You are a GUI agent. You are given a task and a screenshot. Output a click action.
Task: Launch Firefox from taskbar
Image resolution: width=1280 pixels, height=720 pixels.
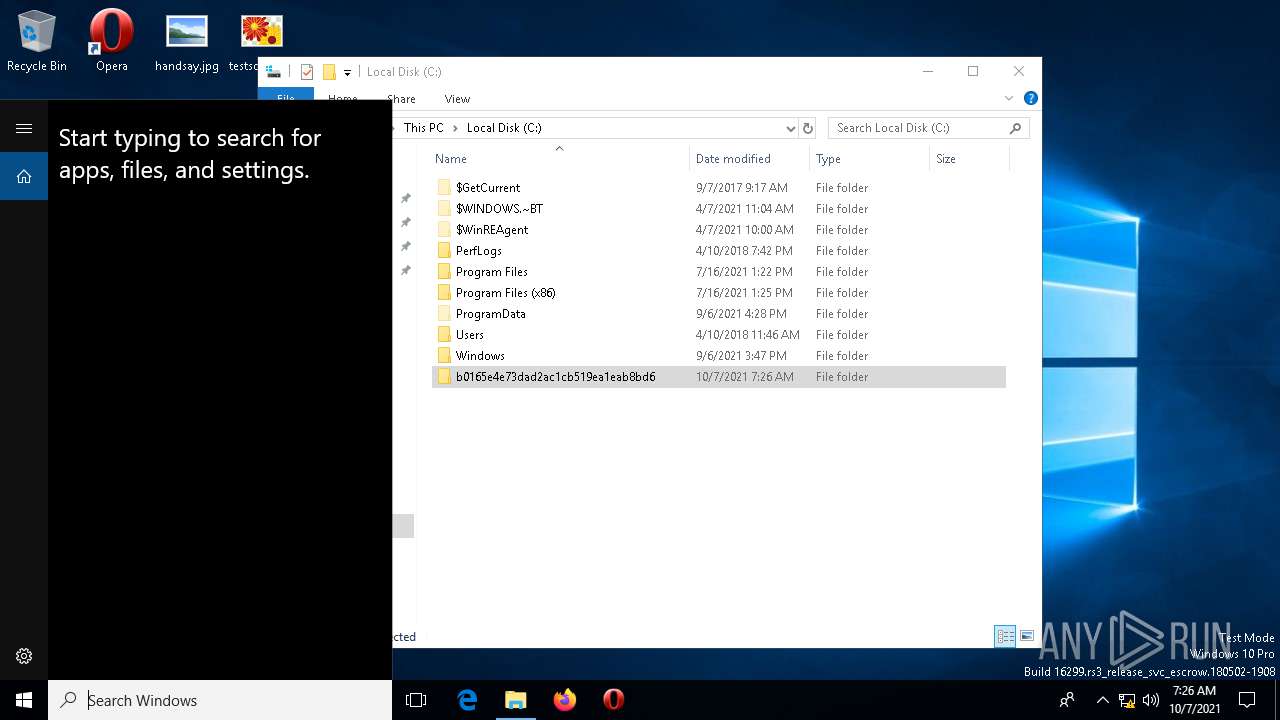[565, 700]
